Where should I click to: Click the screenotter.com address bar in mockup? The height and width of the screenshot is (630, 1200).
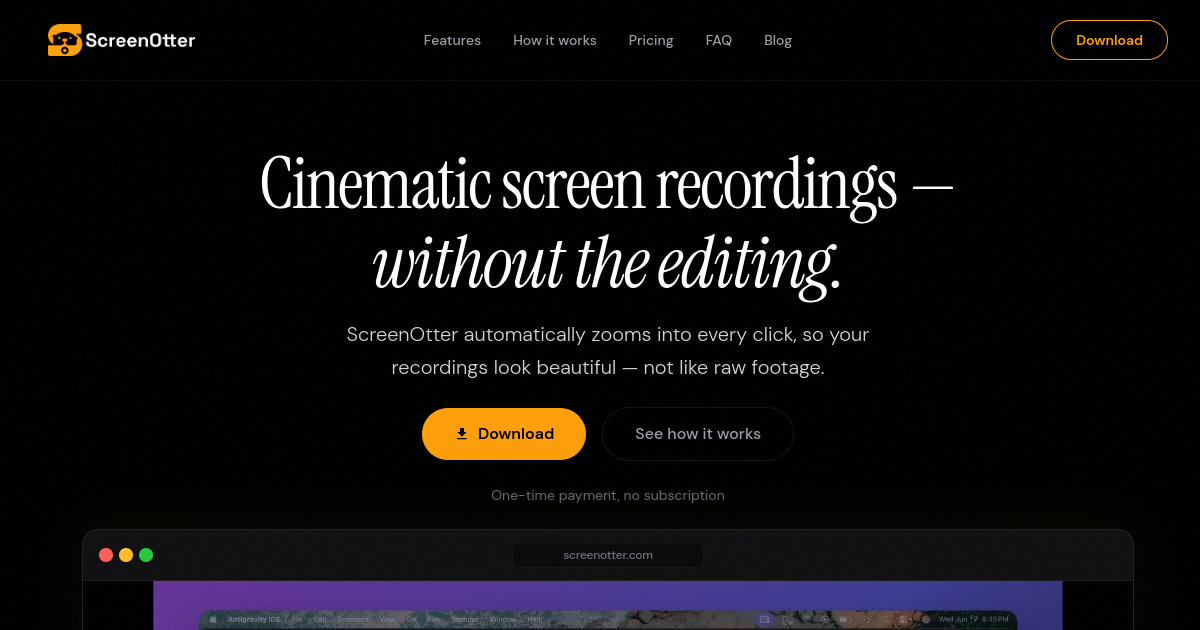tap(608, 555)
